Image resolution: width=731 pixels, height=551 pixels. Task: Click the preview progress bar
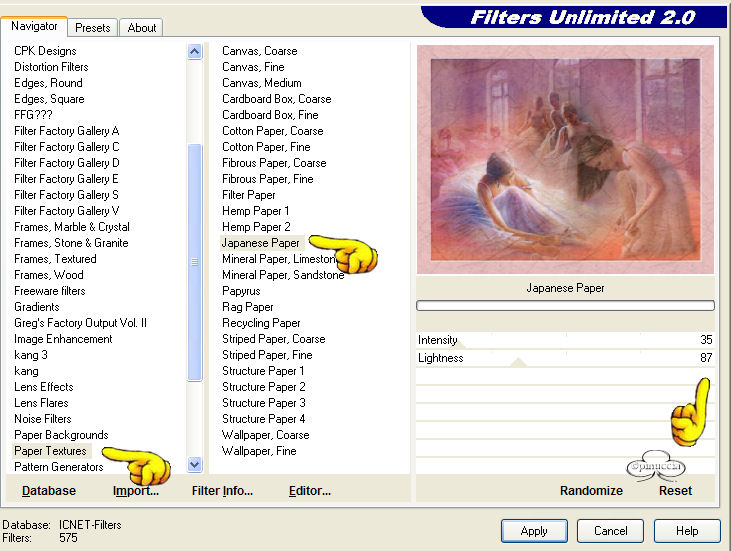tap(565, 305)
